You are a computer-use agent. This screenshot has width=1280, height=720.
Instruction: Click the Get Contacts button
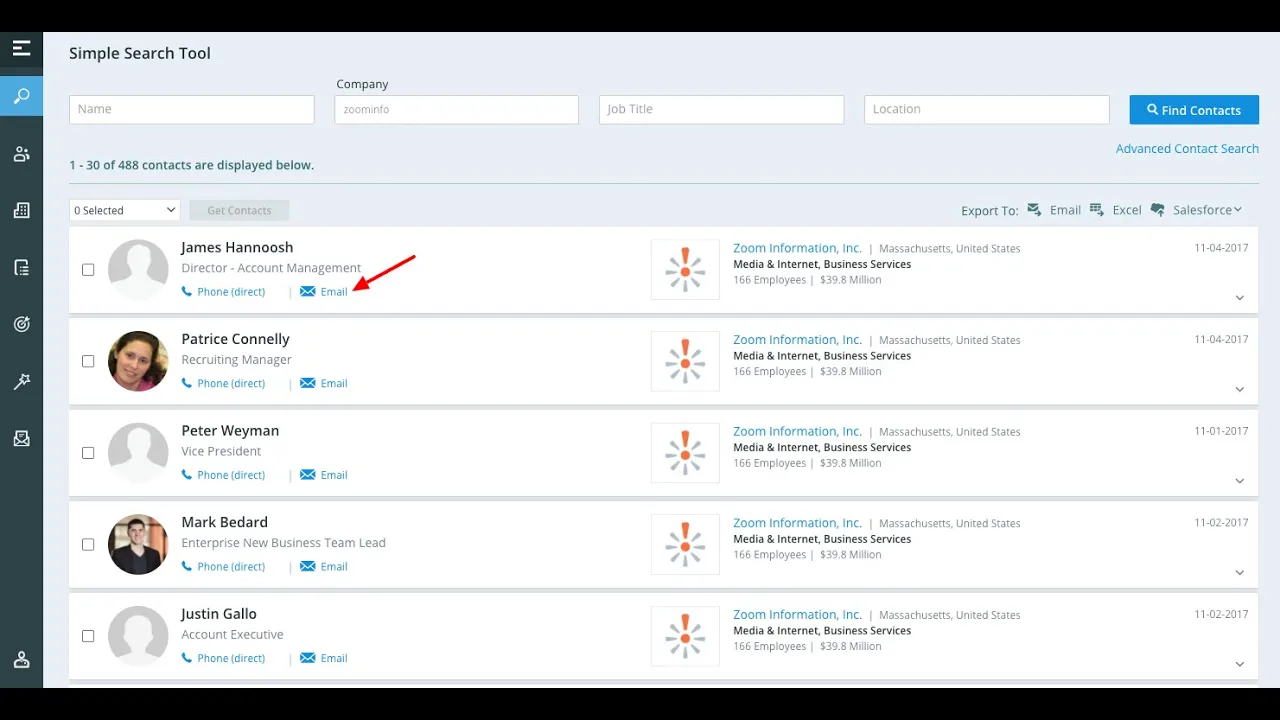pos(239,210)
